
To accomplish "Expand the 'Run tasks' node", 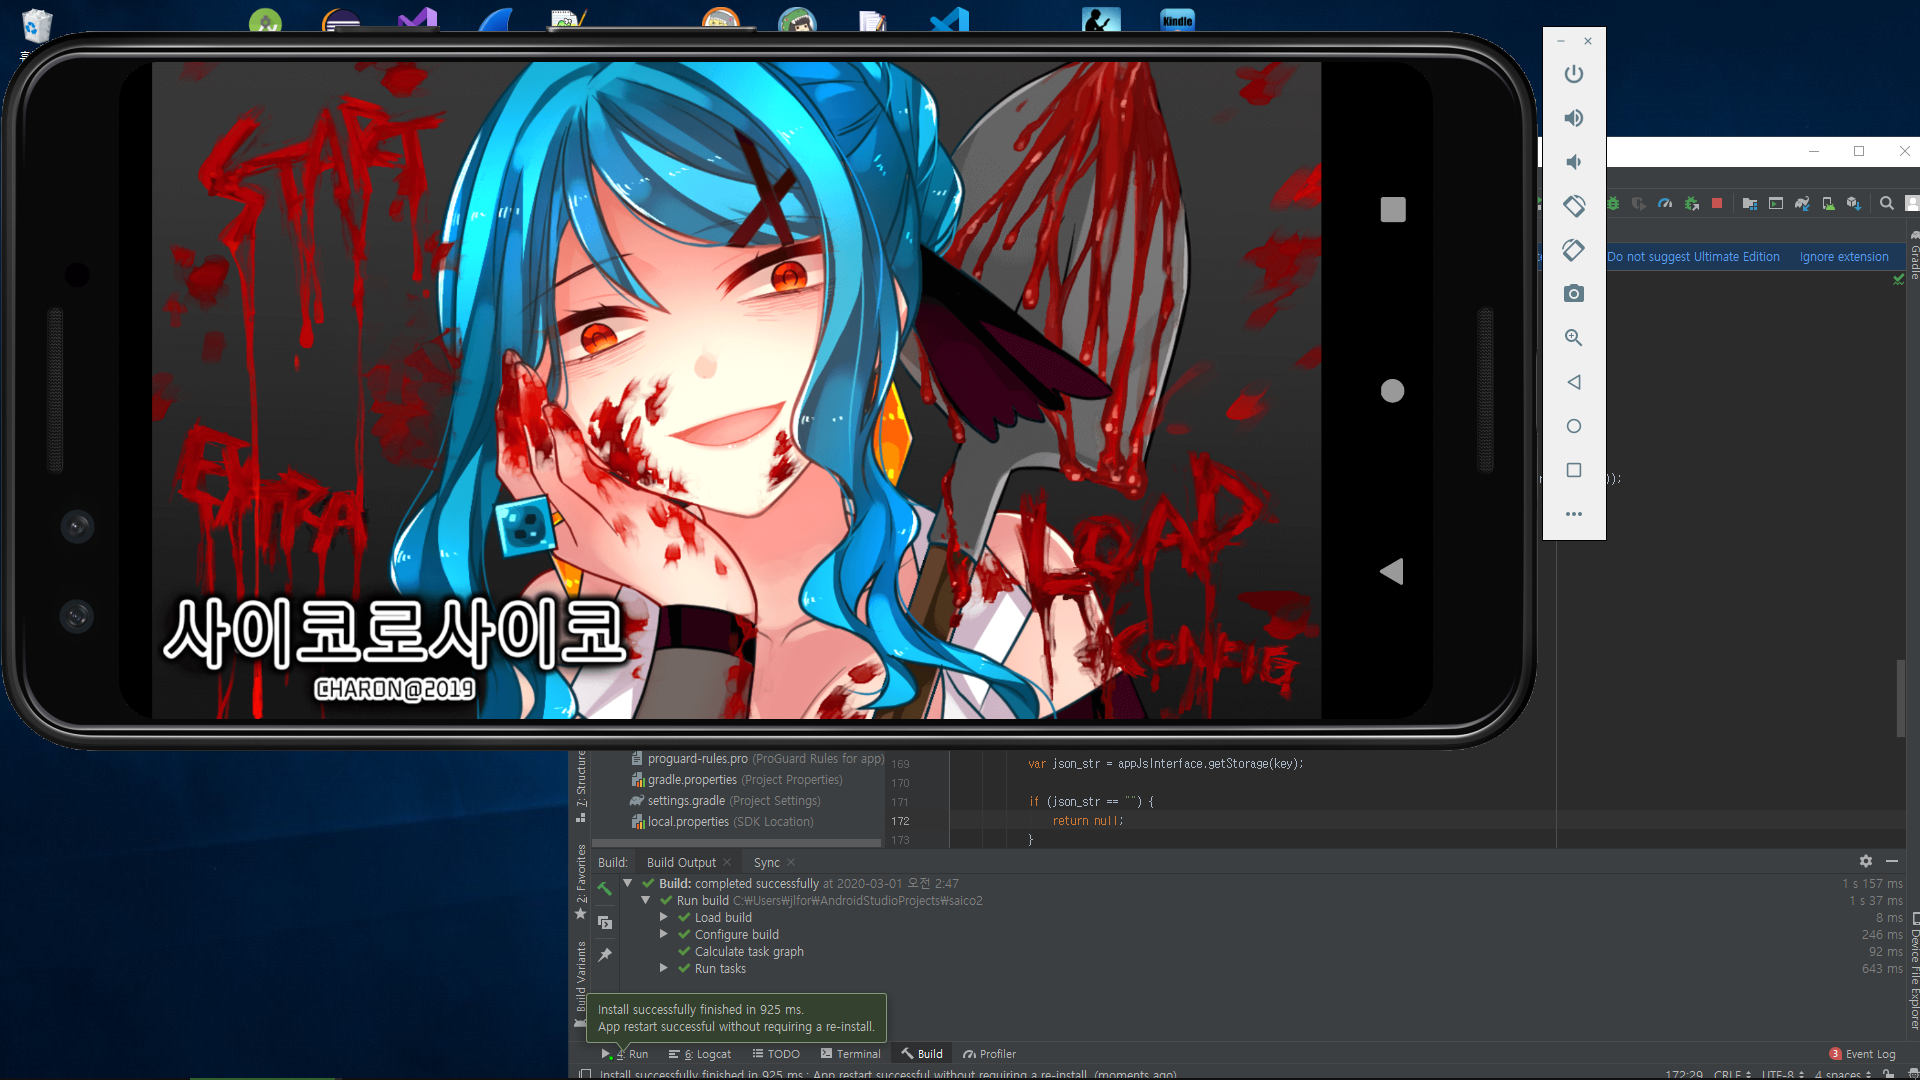I will pyautogui.click(x=664, y=968).
